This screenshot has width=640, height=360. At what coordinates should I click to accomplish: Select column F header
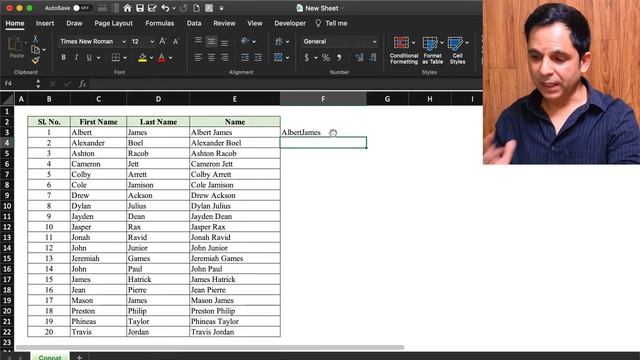(323, 99)
